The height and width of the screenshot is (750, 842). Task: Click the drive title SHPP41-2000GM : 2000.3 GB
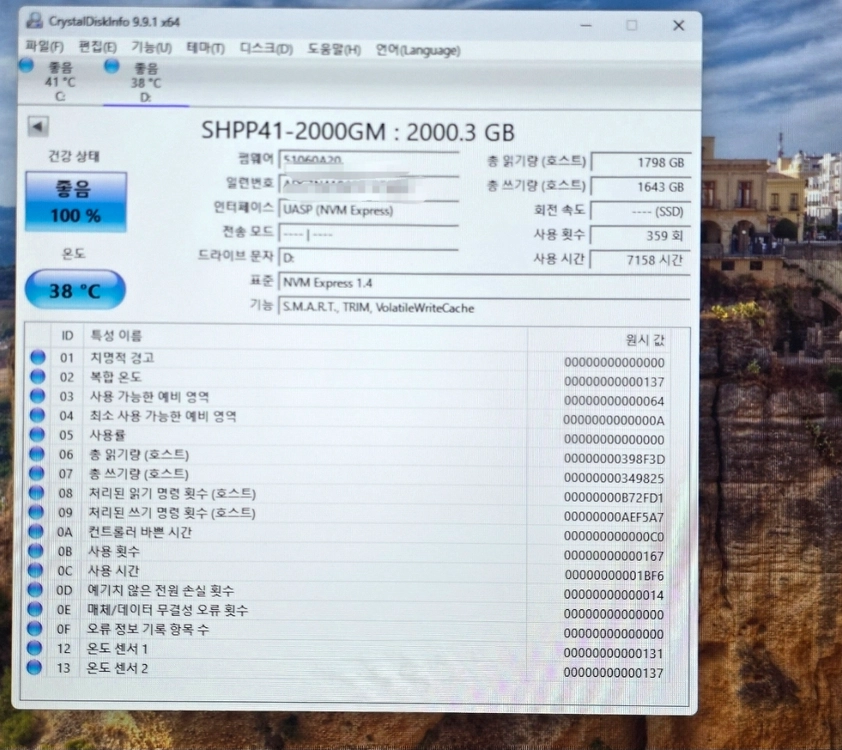pyautogui.click(x=358, y=131)
